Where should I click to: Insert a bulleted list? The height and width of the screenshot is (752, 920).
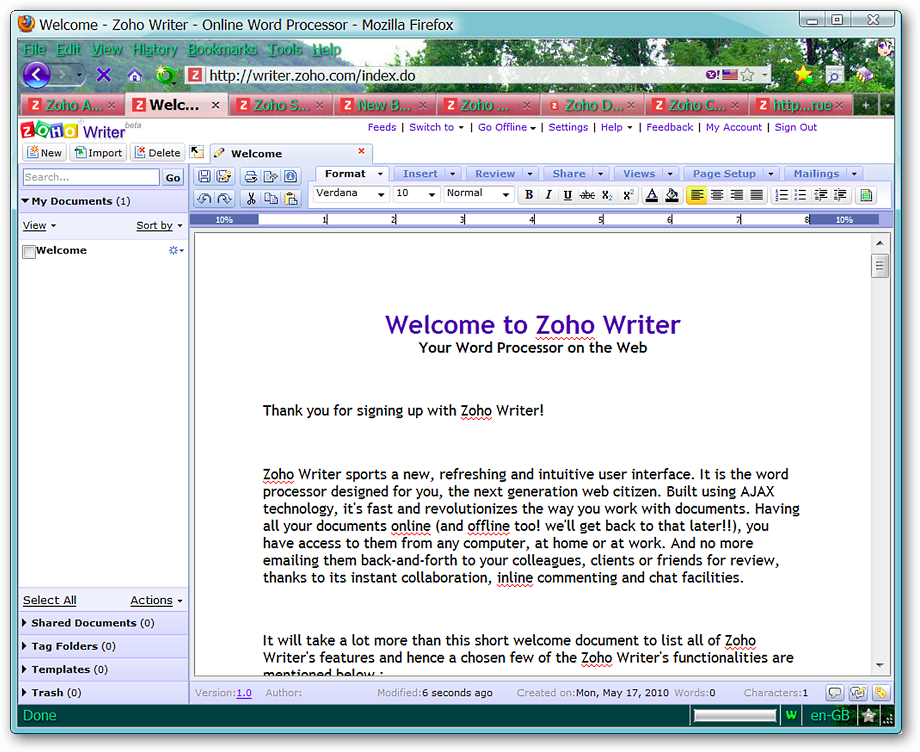pyautogui.click(x=800, y=195)
